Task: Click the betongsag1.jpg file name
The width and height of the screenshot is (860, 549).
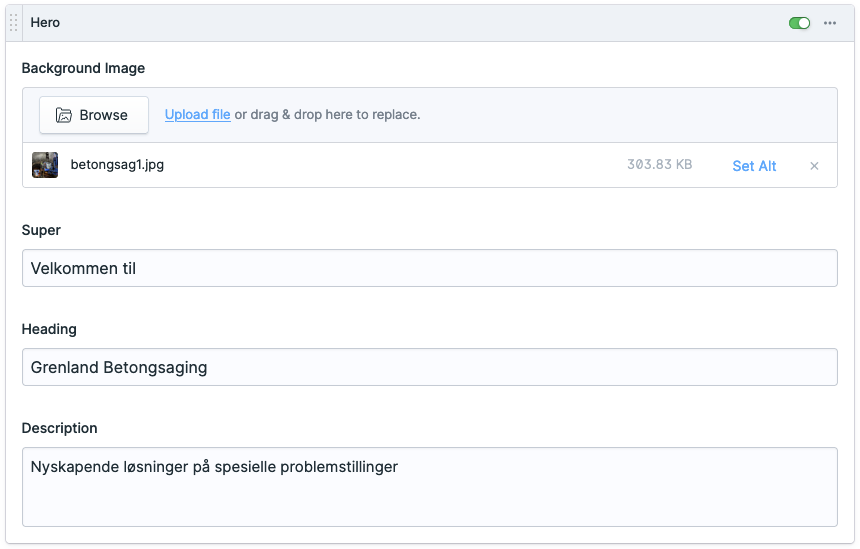Action: (x=117, y=165)
